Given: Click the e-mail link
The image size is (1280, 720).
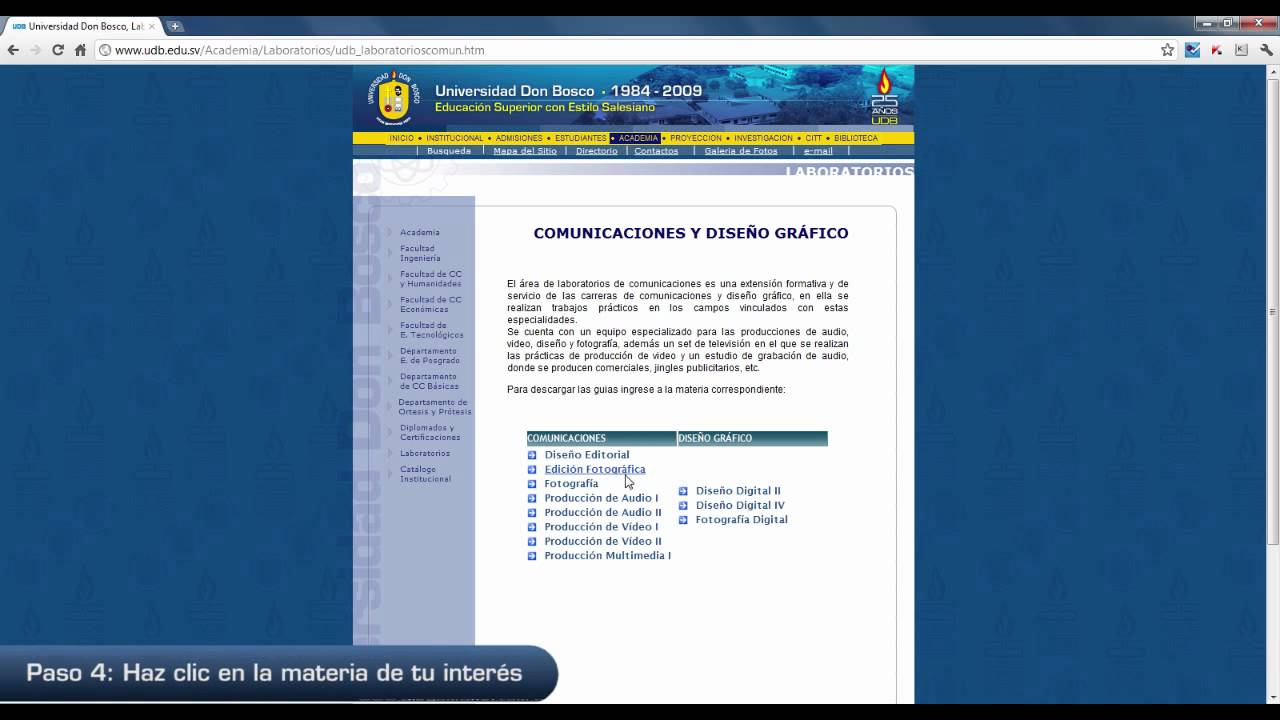Looking at the screenshot, I should coord(818,151).
